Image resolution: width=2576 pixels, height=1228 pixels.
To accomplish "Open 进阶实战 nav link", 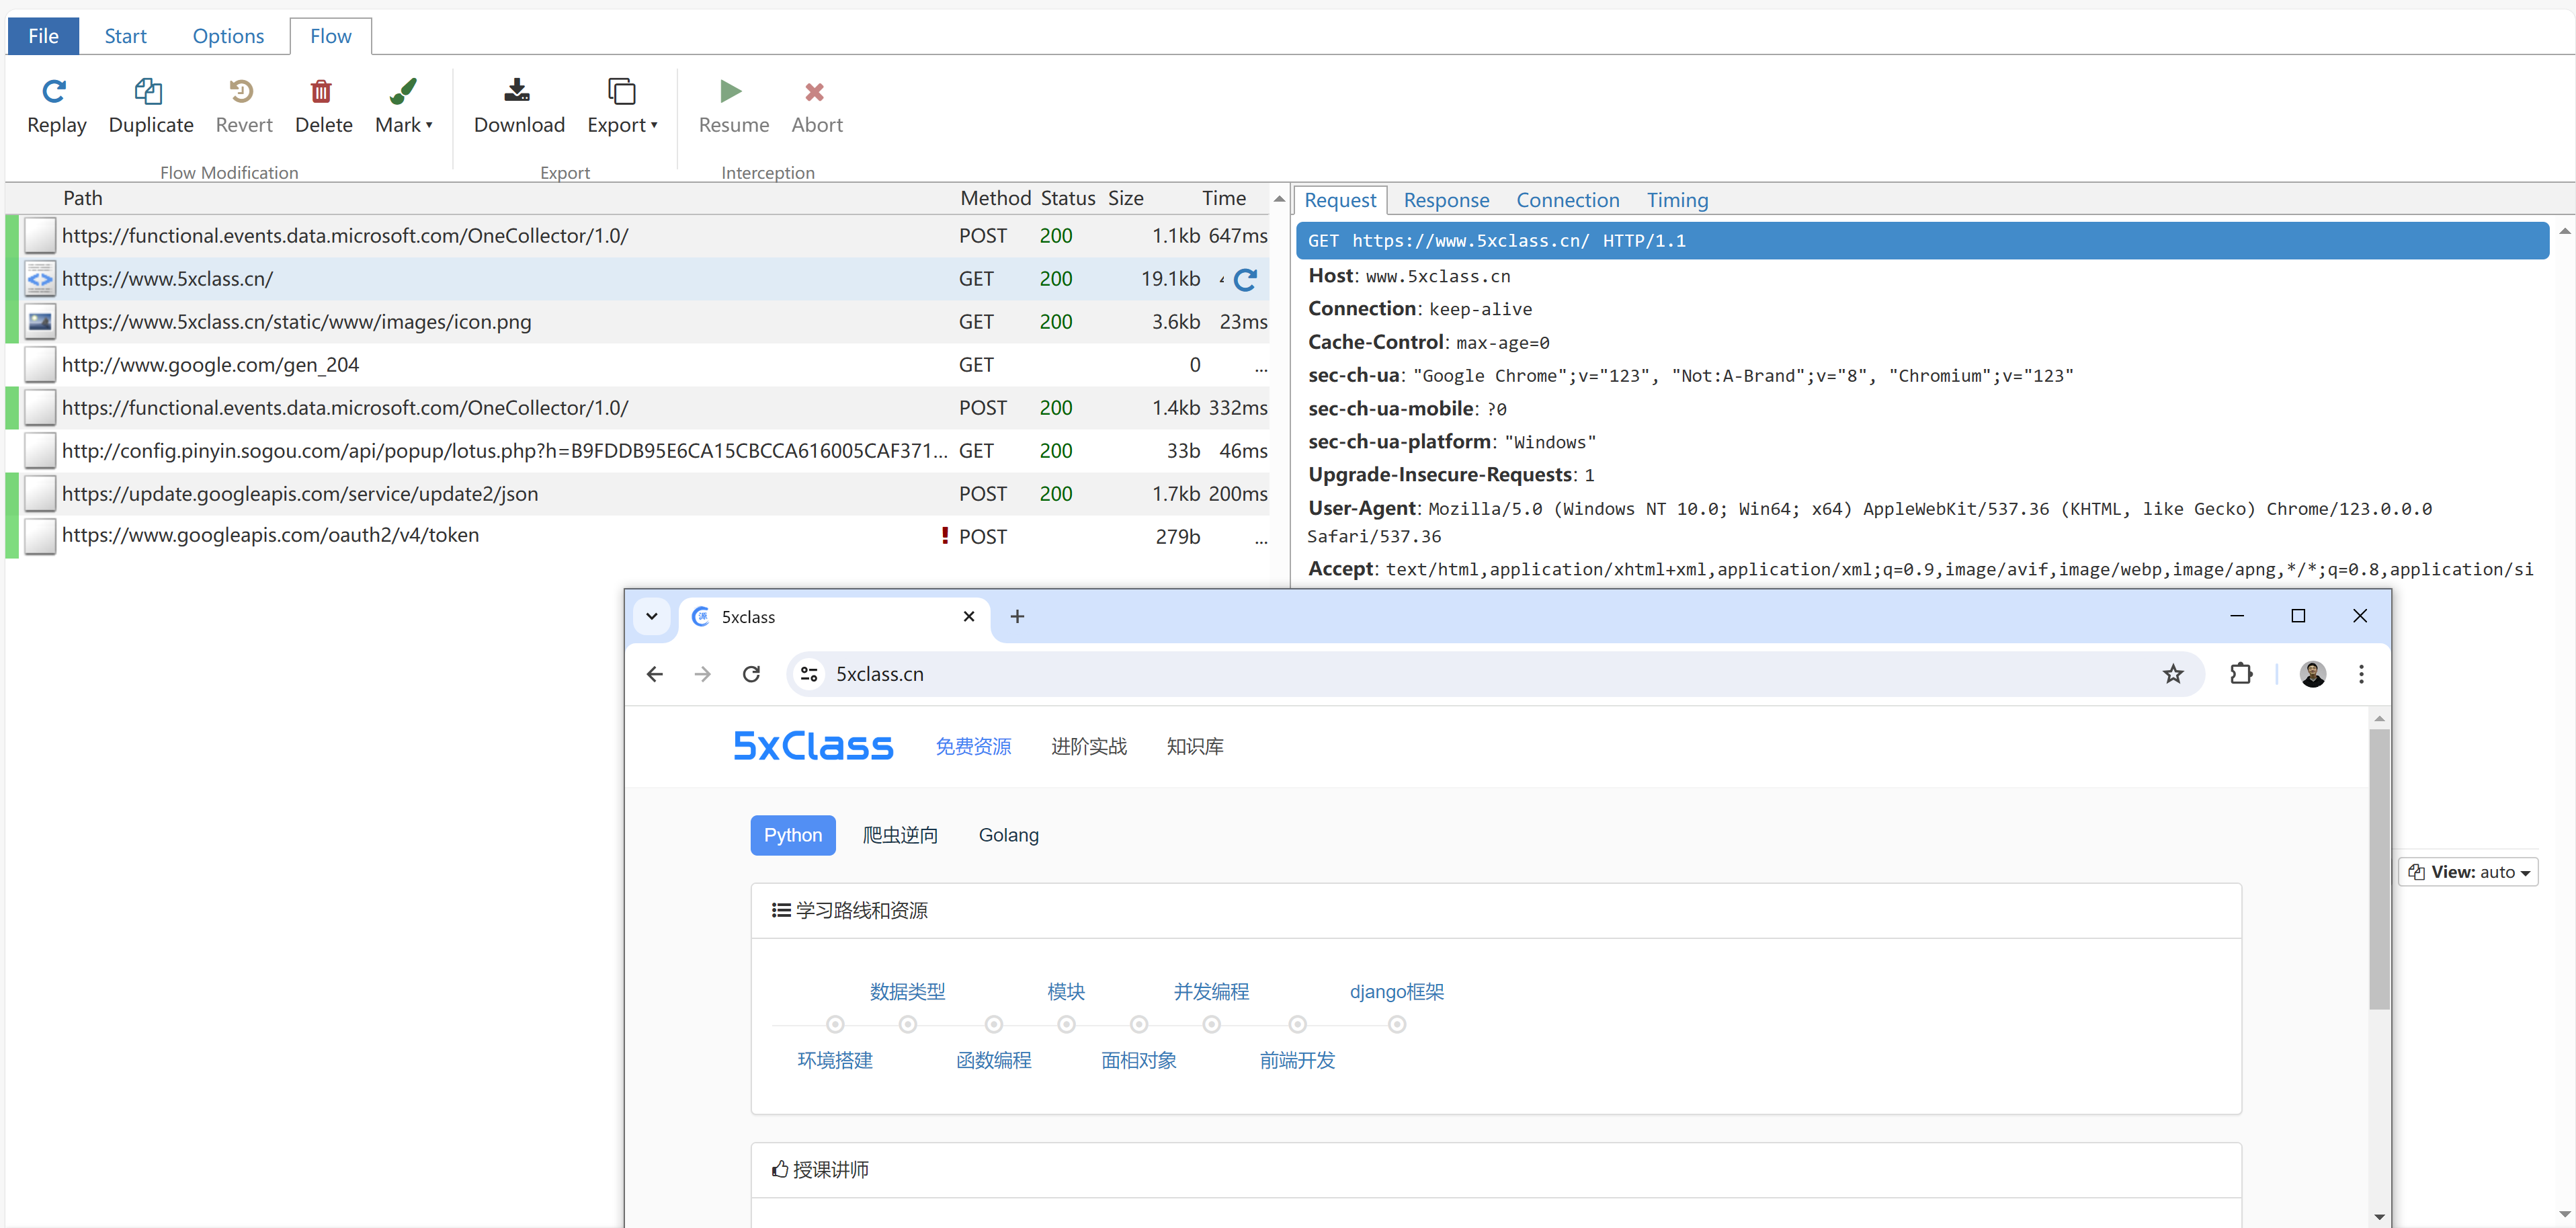I will pos(1089,746).
